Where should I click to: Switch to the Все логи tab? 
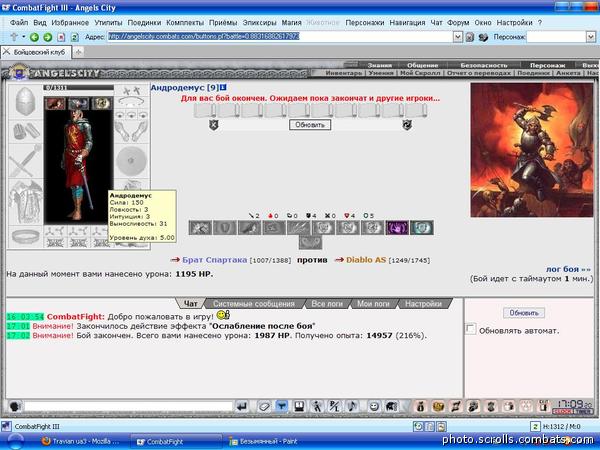point(327,304)
